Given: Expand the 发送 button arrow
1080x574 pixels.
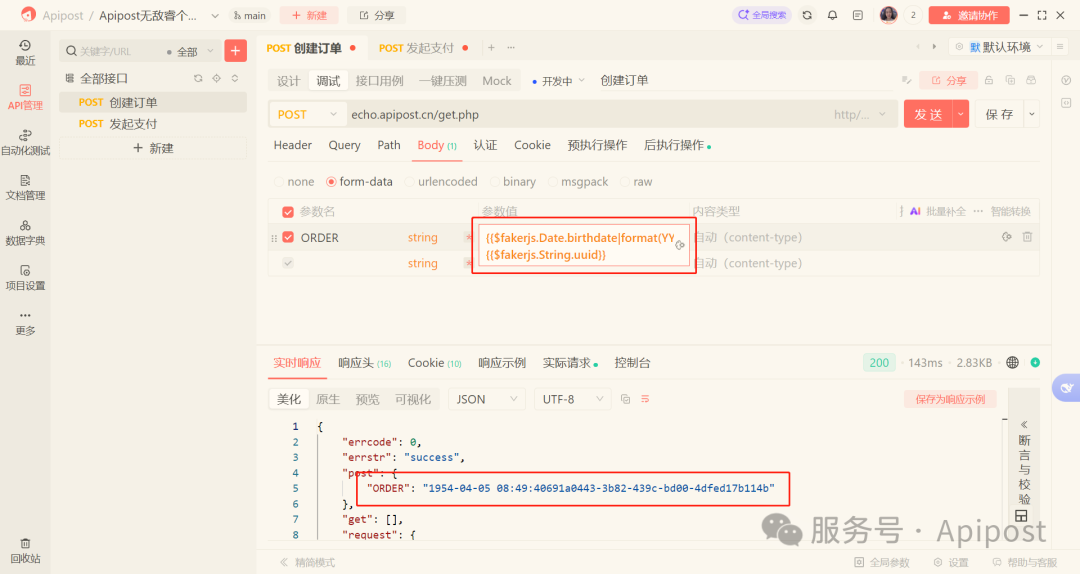Looking at the screenshot, I should 961,114.
